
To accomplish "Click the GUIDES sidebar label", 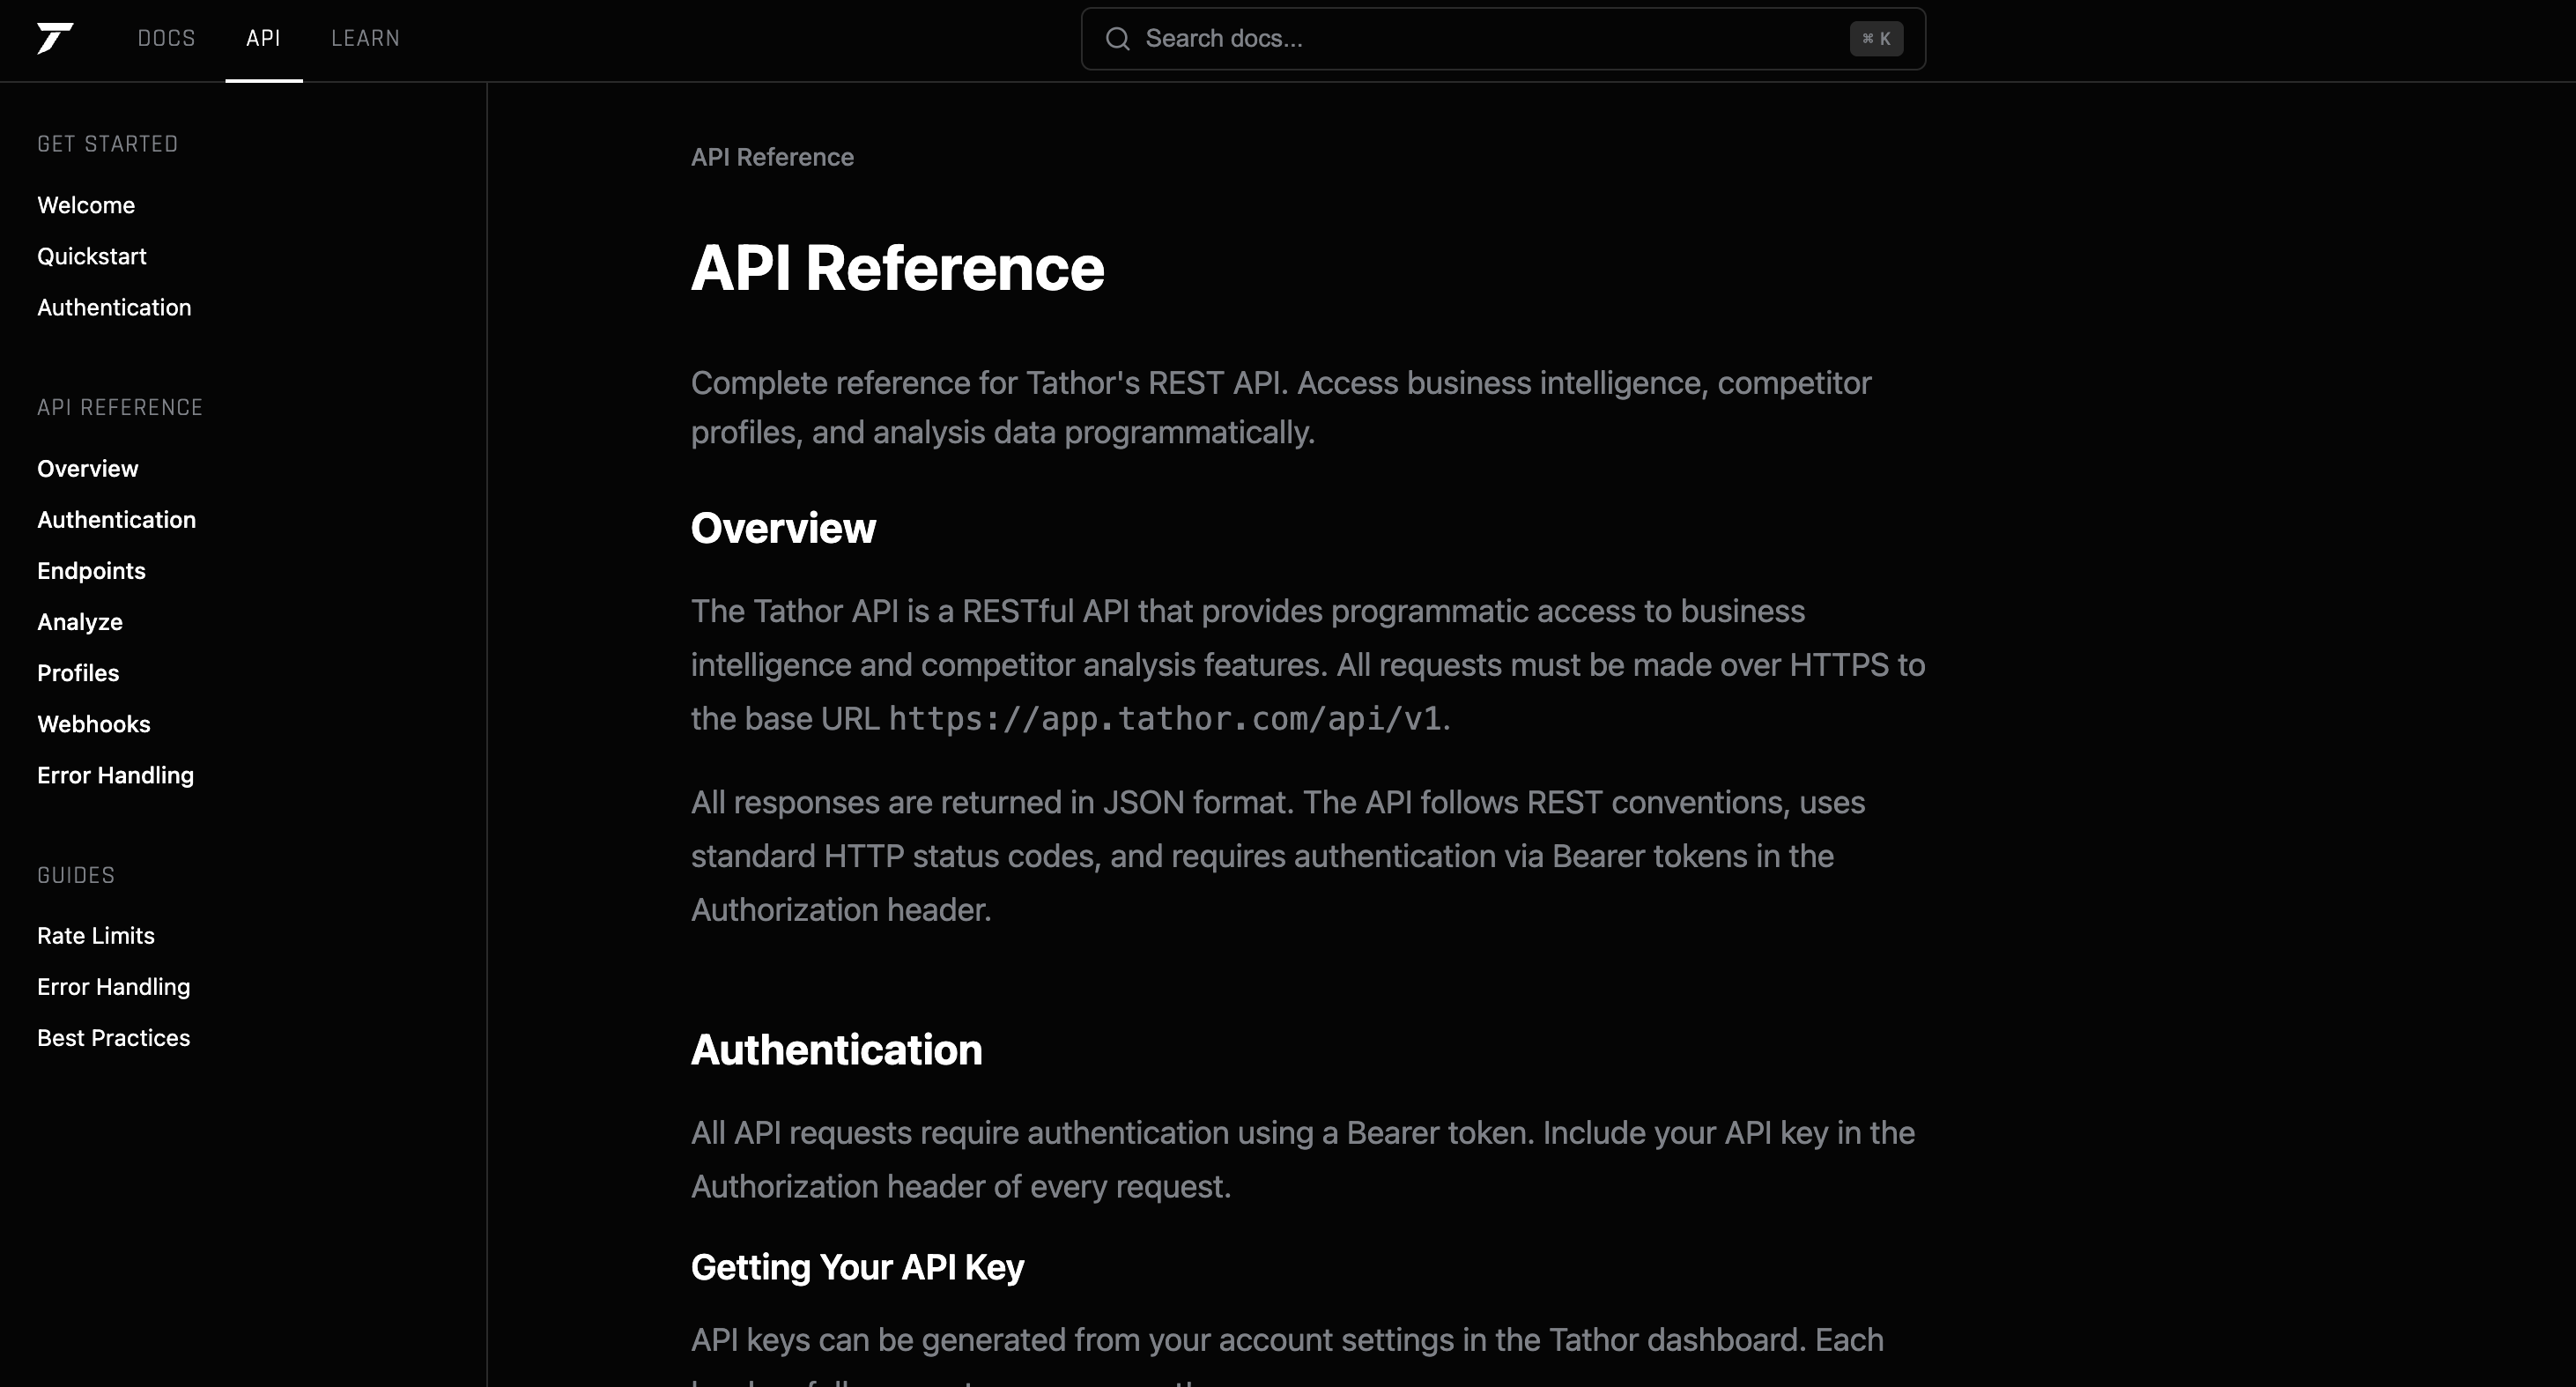I will [76, 875].
